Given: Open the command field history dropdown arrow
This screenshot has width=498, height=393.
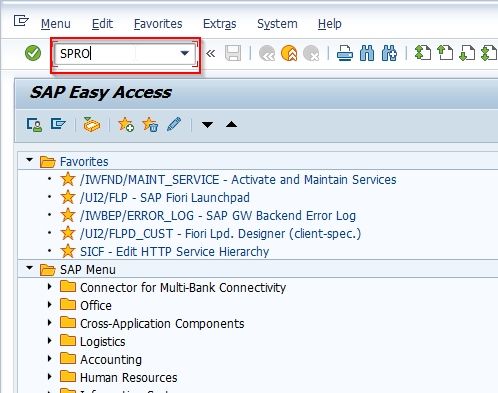Looking at the screenshot, I should click(x=185, y=53).
